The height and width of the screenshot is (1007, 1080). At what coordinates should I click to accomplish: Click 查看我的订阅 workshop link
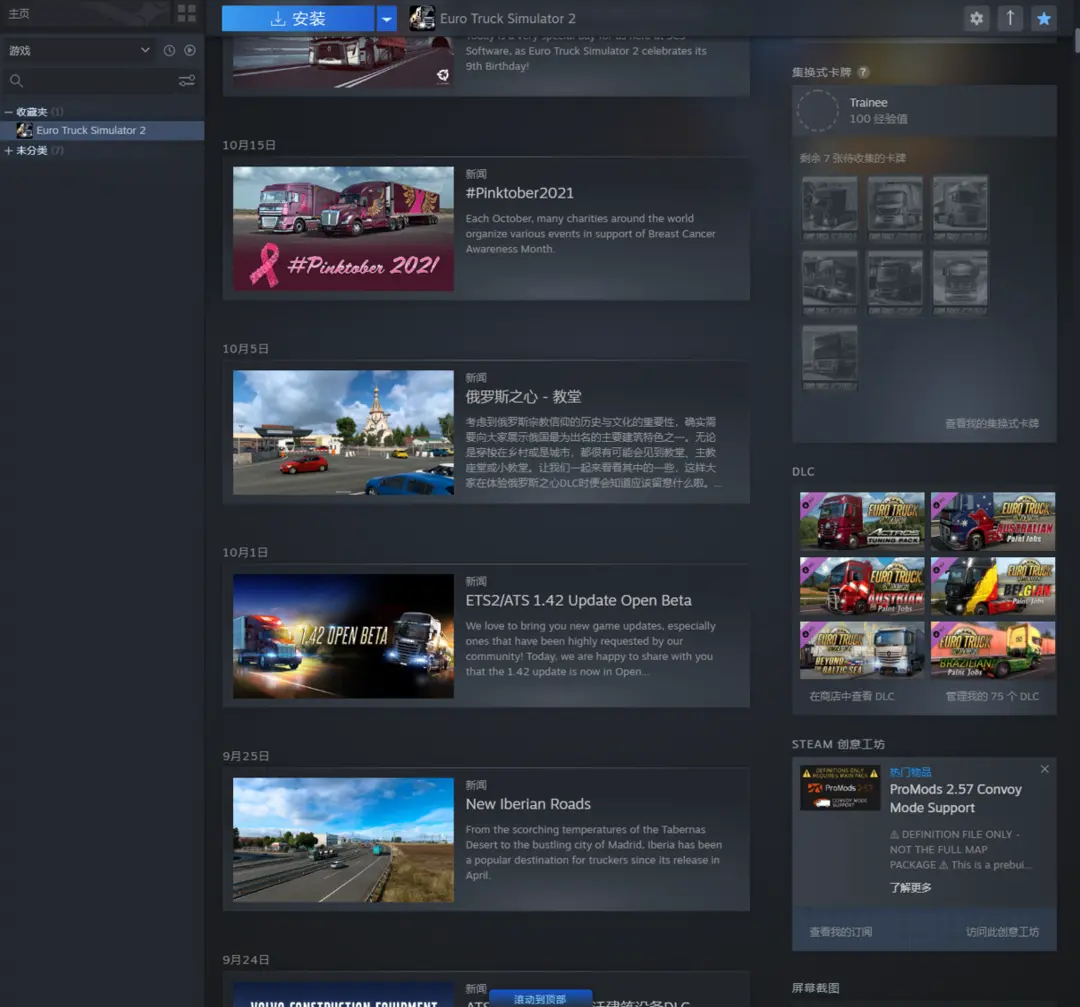(840, 932)
